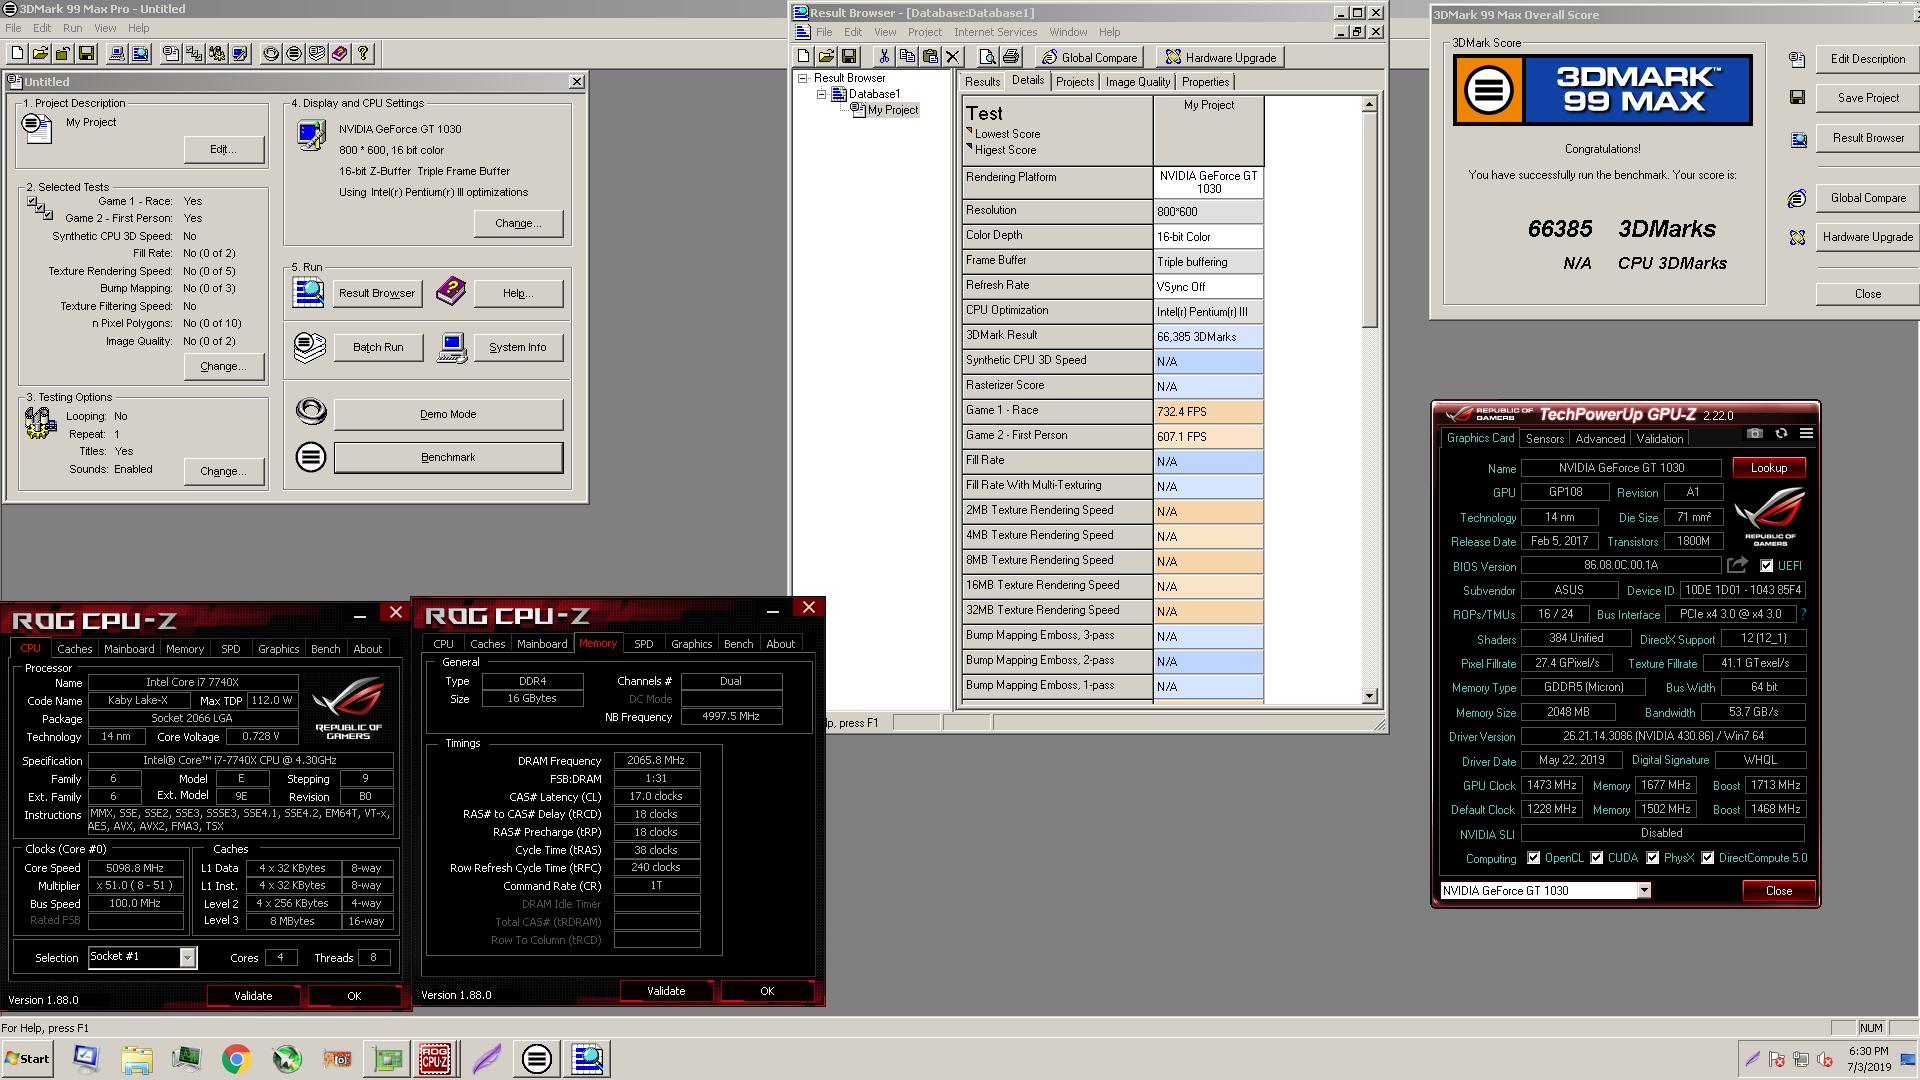The image size is (1920, 1080).
Task: Toggle OpenCL checkbox in GPU-Z
Action: click(x=1534, y=858)
